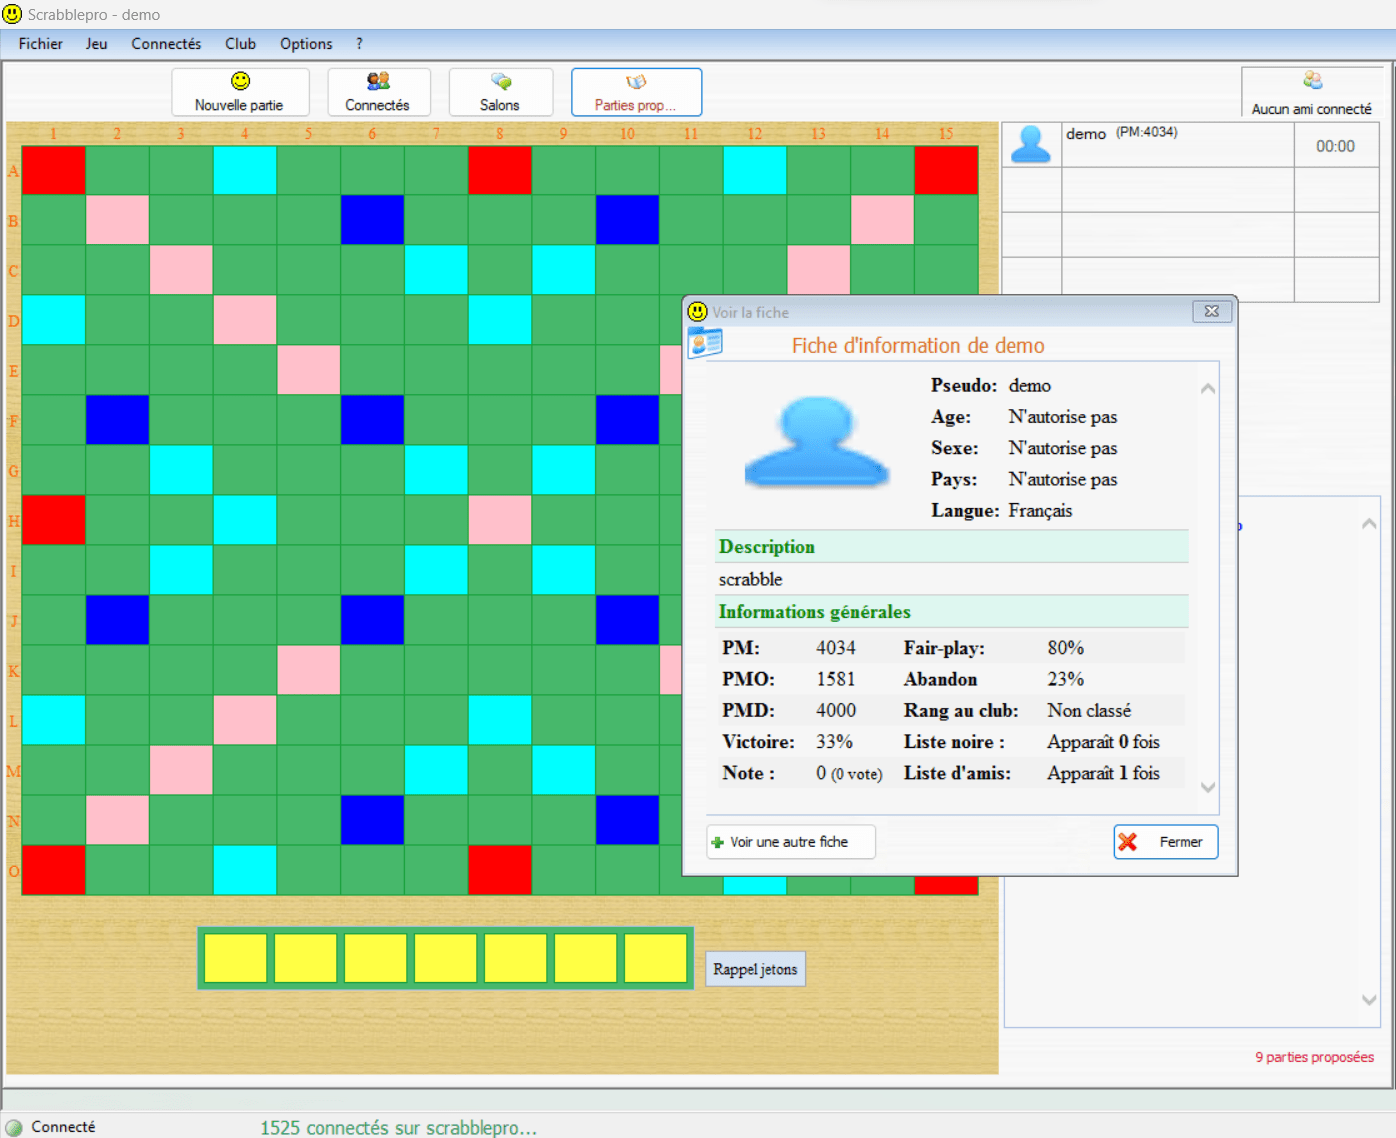The image size is (1396, 1138).
Task: Click the up arrow of the chat panel scrollbar
Action: tap(1369, 524)
